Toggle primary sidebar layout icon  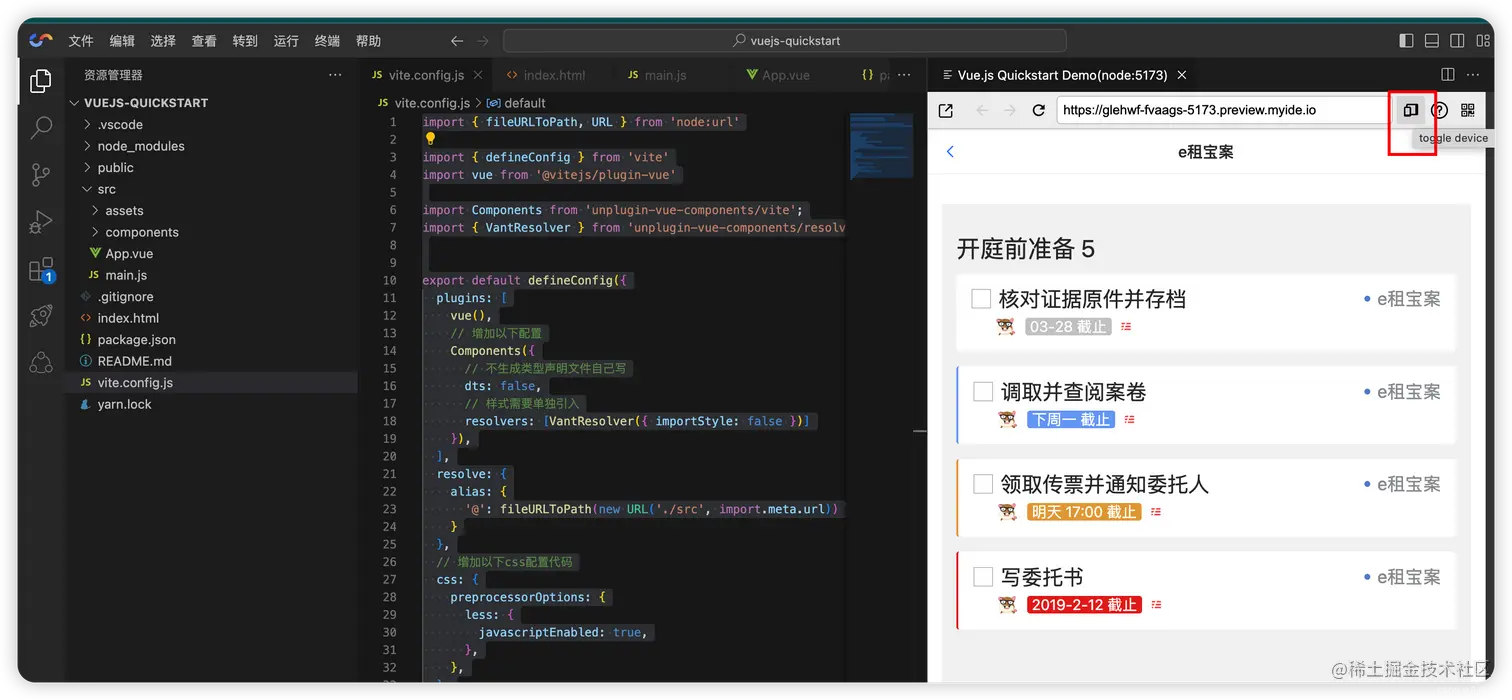tap(1406, 41)
